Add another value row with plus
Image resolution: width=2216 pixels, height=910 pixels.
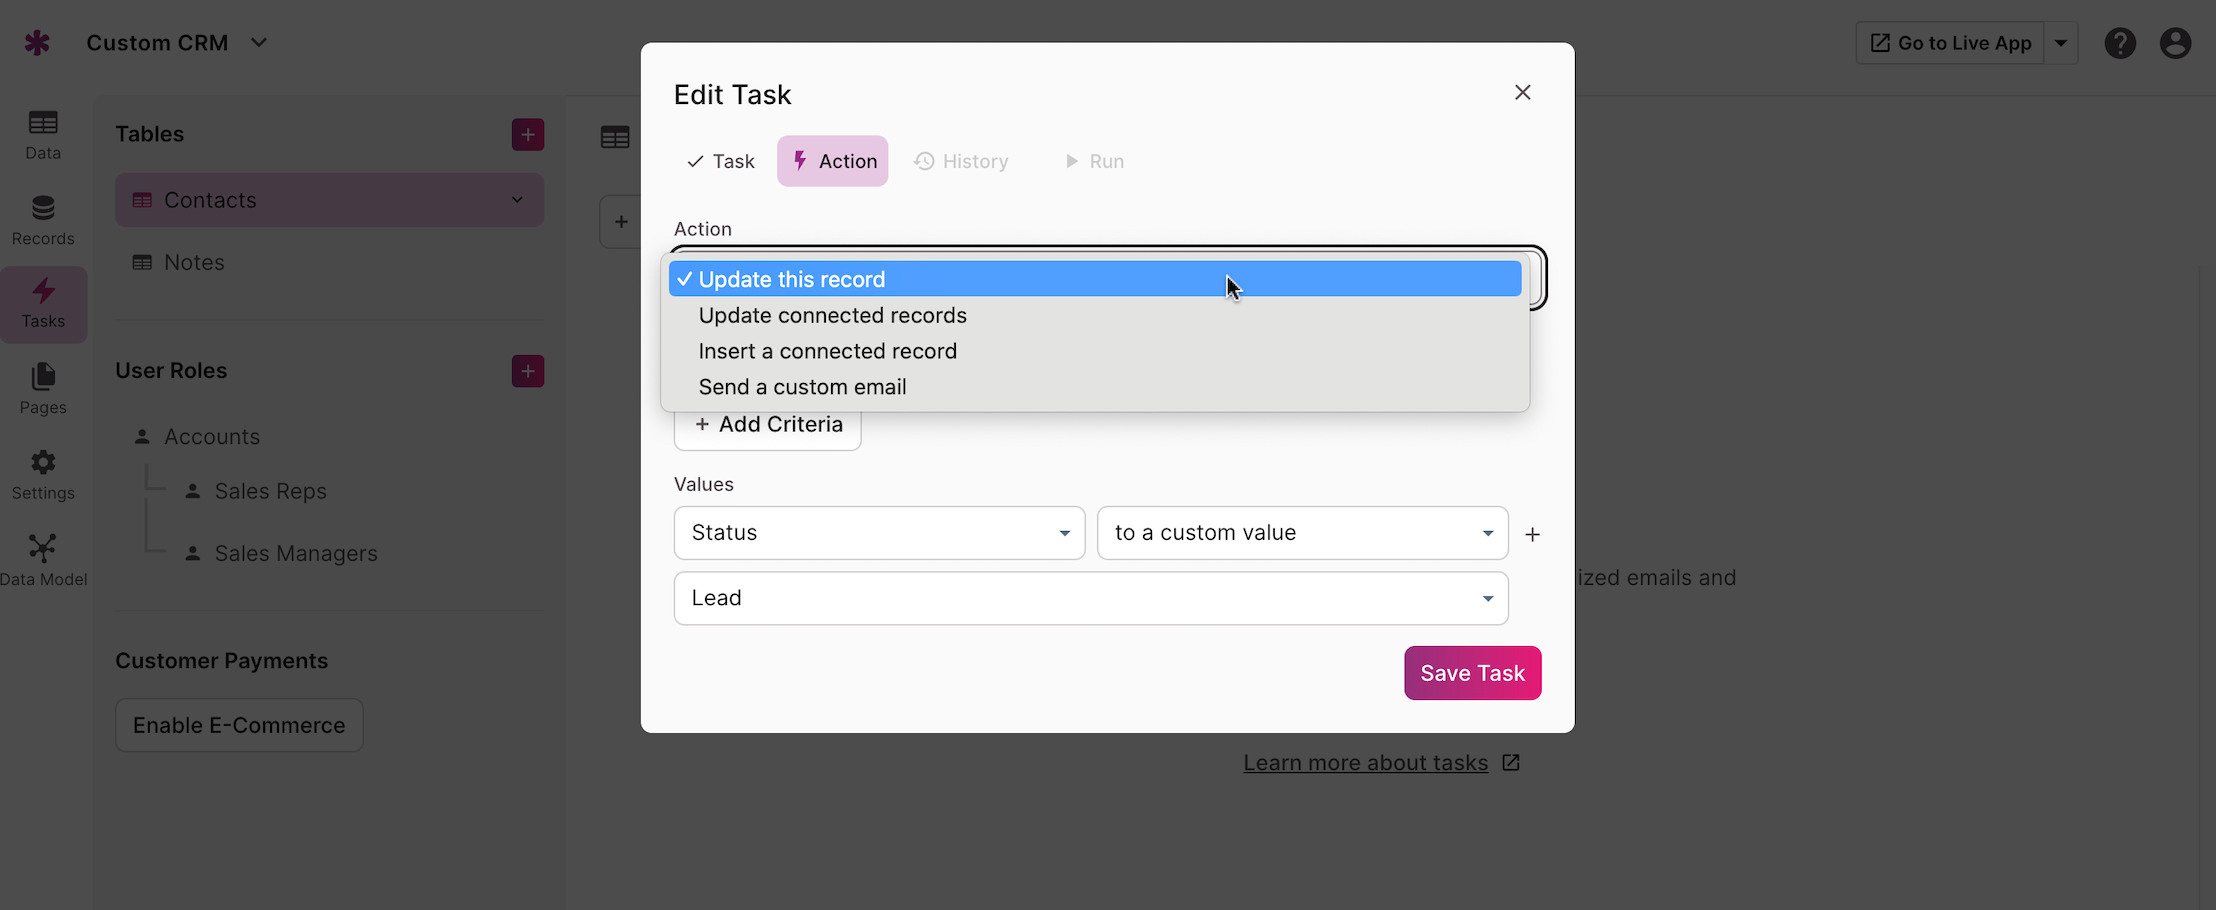1532,534
